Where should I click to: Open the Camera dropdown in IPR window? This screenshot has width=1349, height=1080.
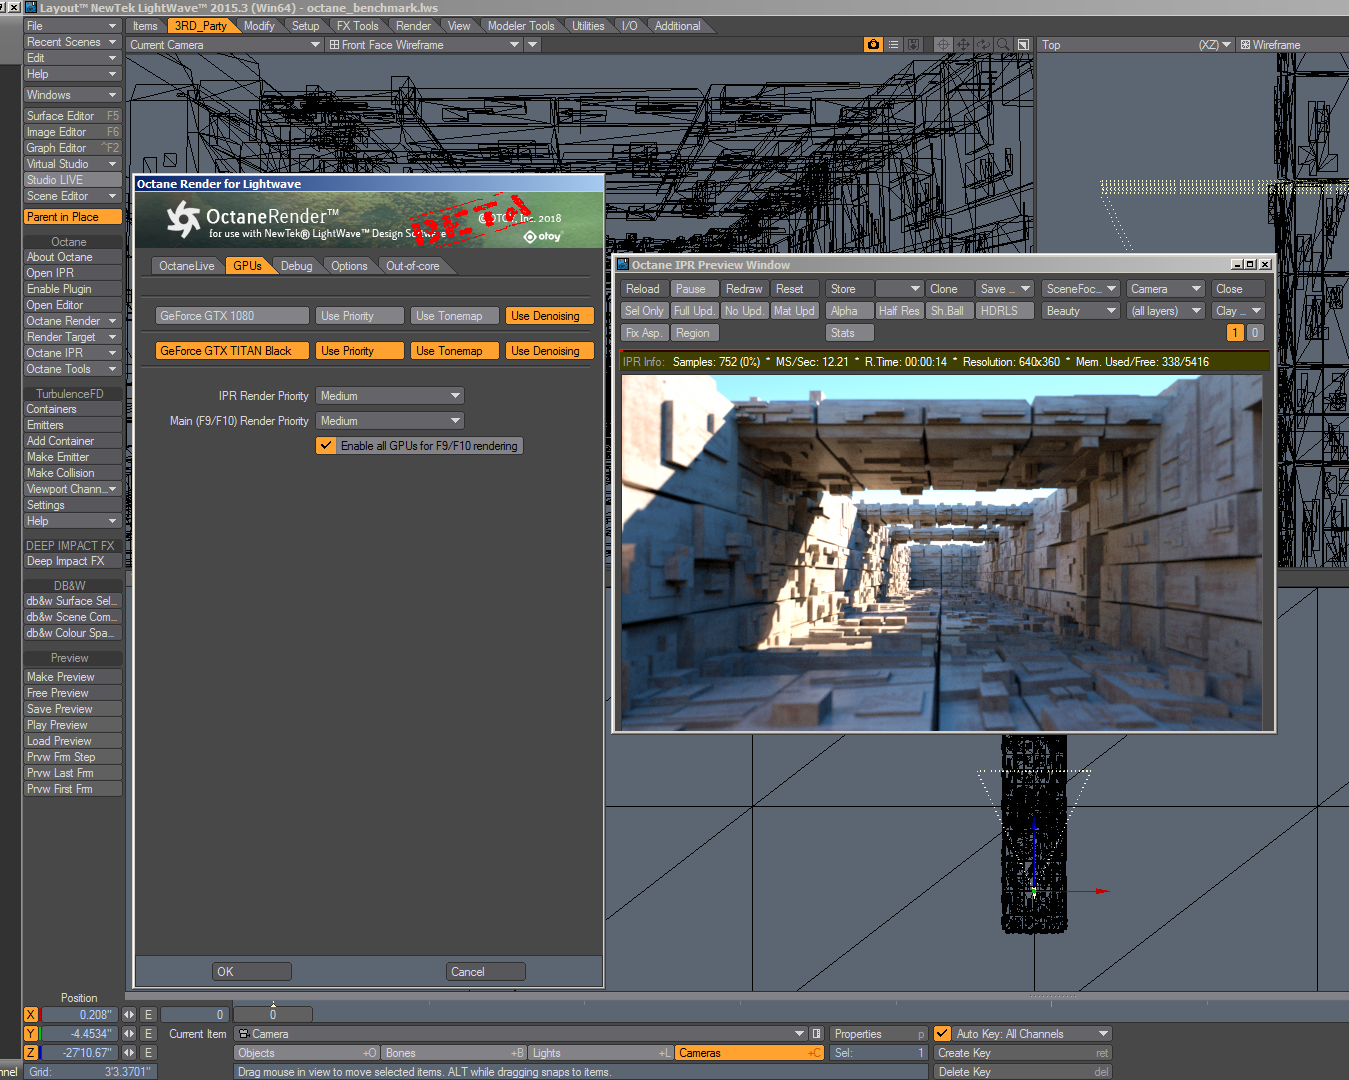point(1166,289)
